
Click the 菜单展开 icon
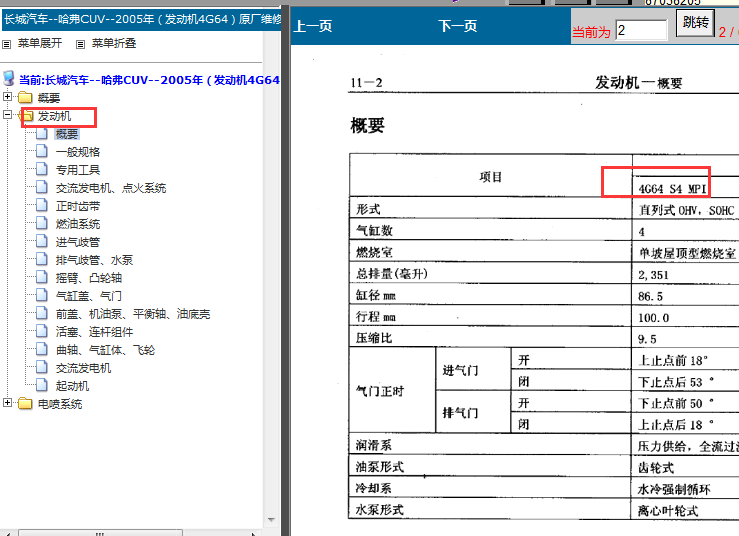[7, 44]
